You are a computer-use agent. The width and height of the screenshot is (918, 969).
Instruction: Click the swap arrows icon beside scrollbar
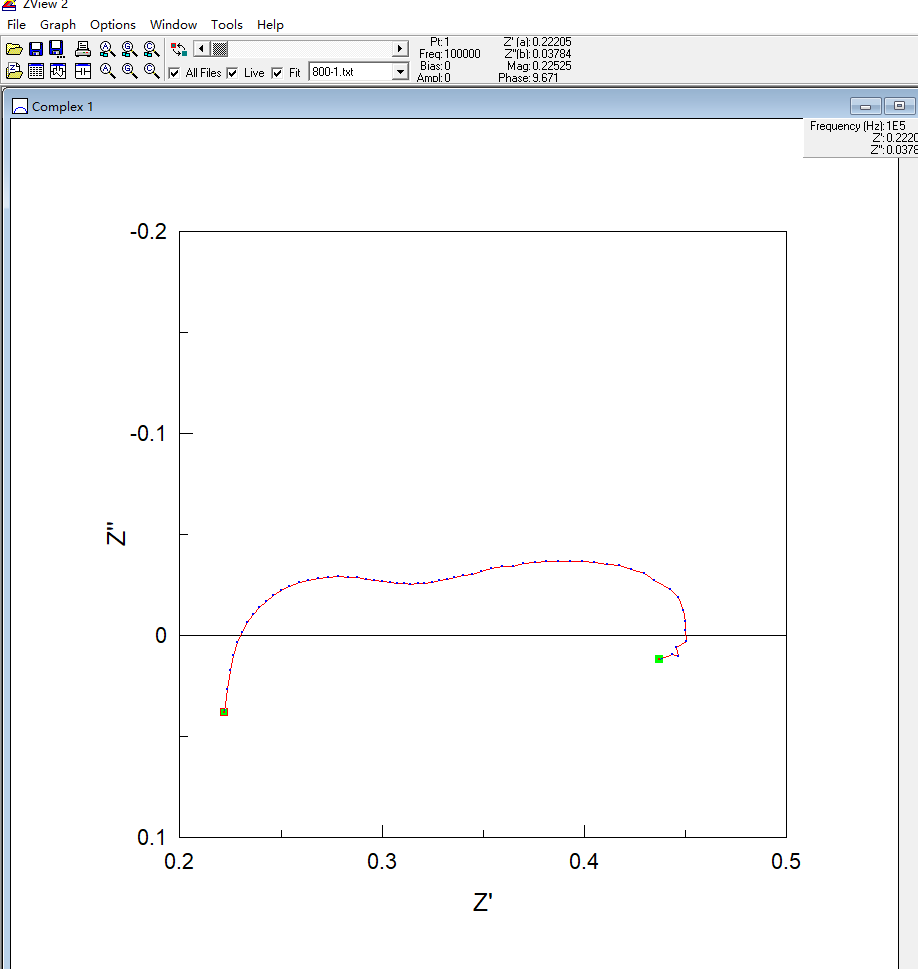[x=178, y=49]
